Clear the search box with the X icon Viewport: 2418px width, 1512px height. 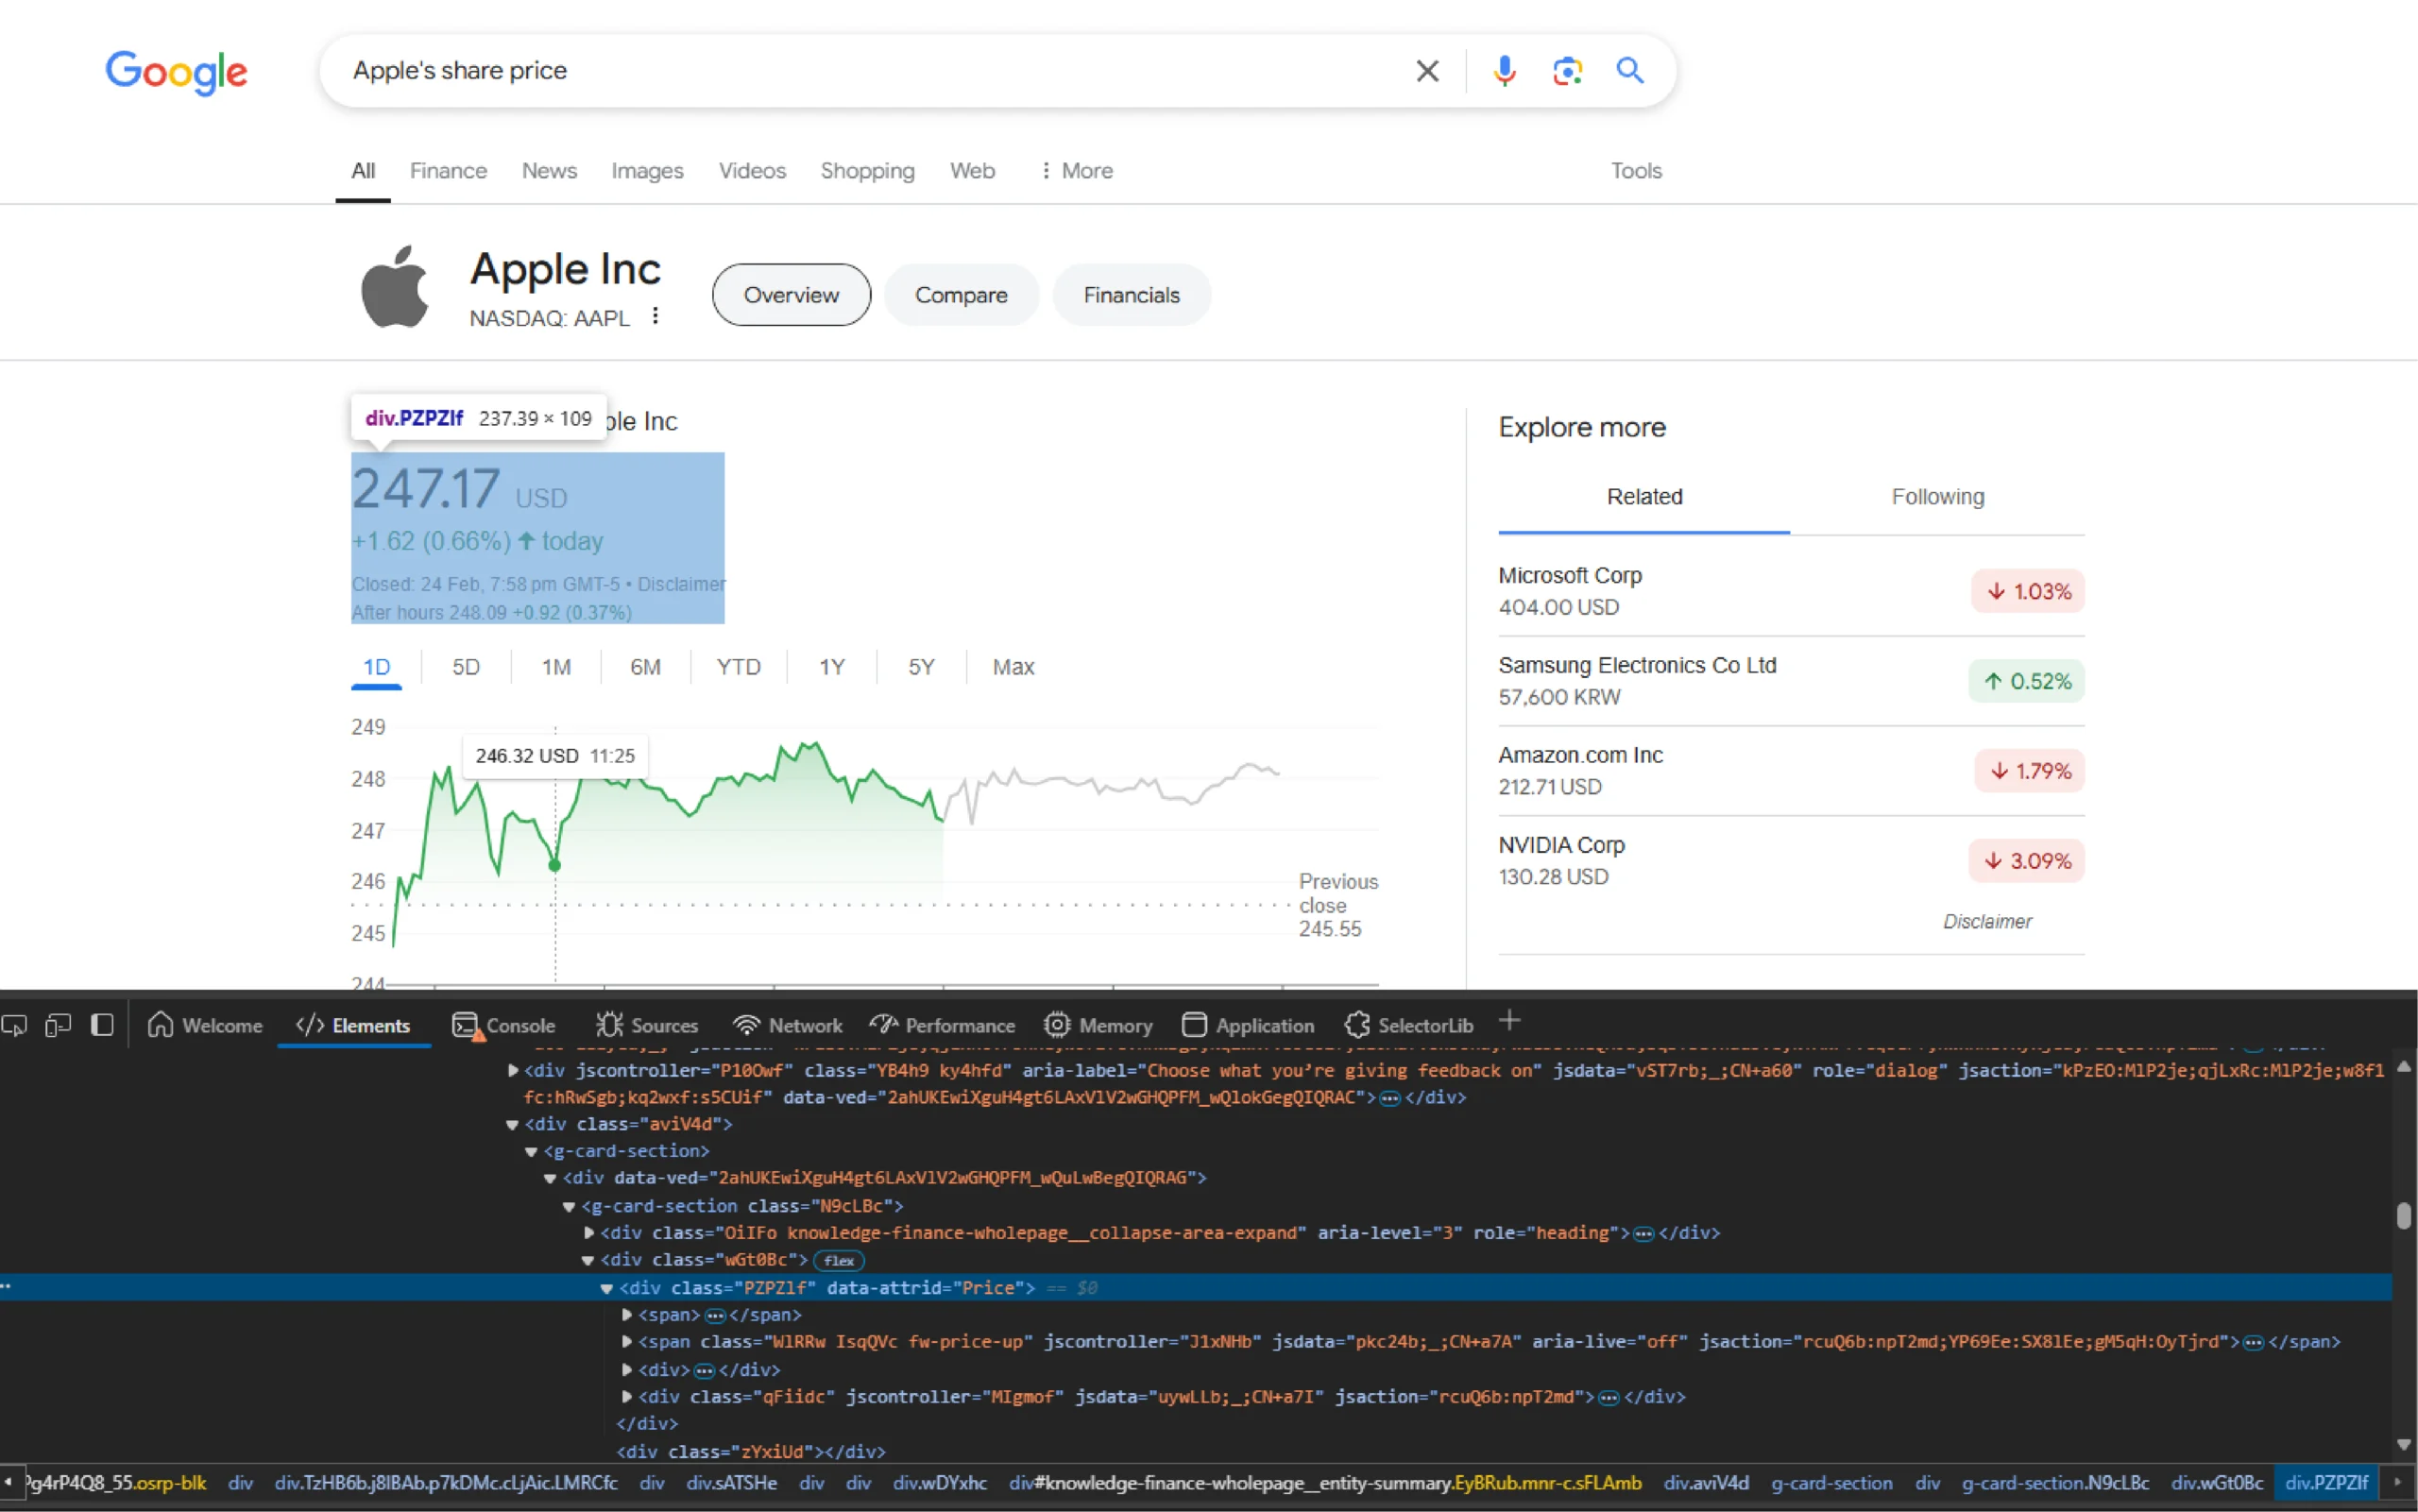click(x=1427, y=71)
